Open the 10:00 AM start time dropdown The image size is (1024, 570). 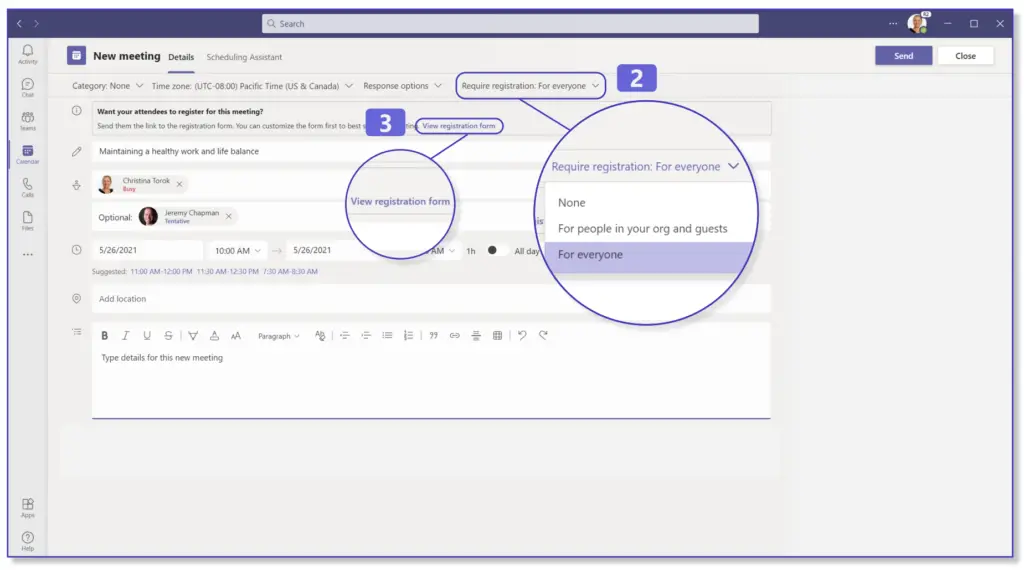pyautogui.click(x=238, y=251)
